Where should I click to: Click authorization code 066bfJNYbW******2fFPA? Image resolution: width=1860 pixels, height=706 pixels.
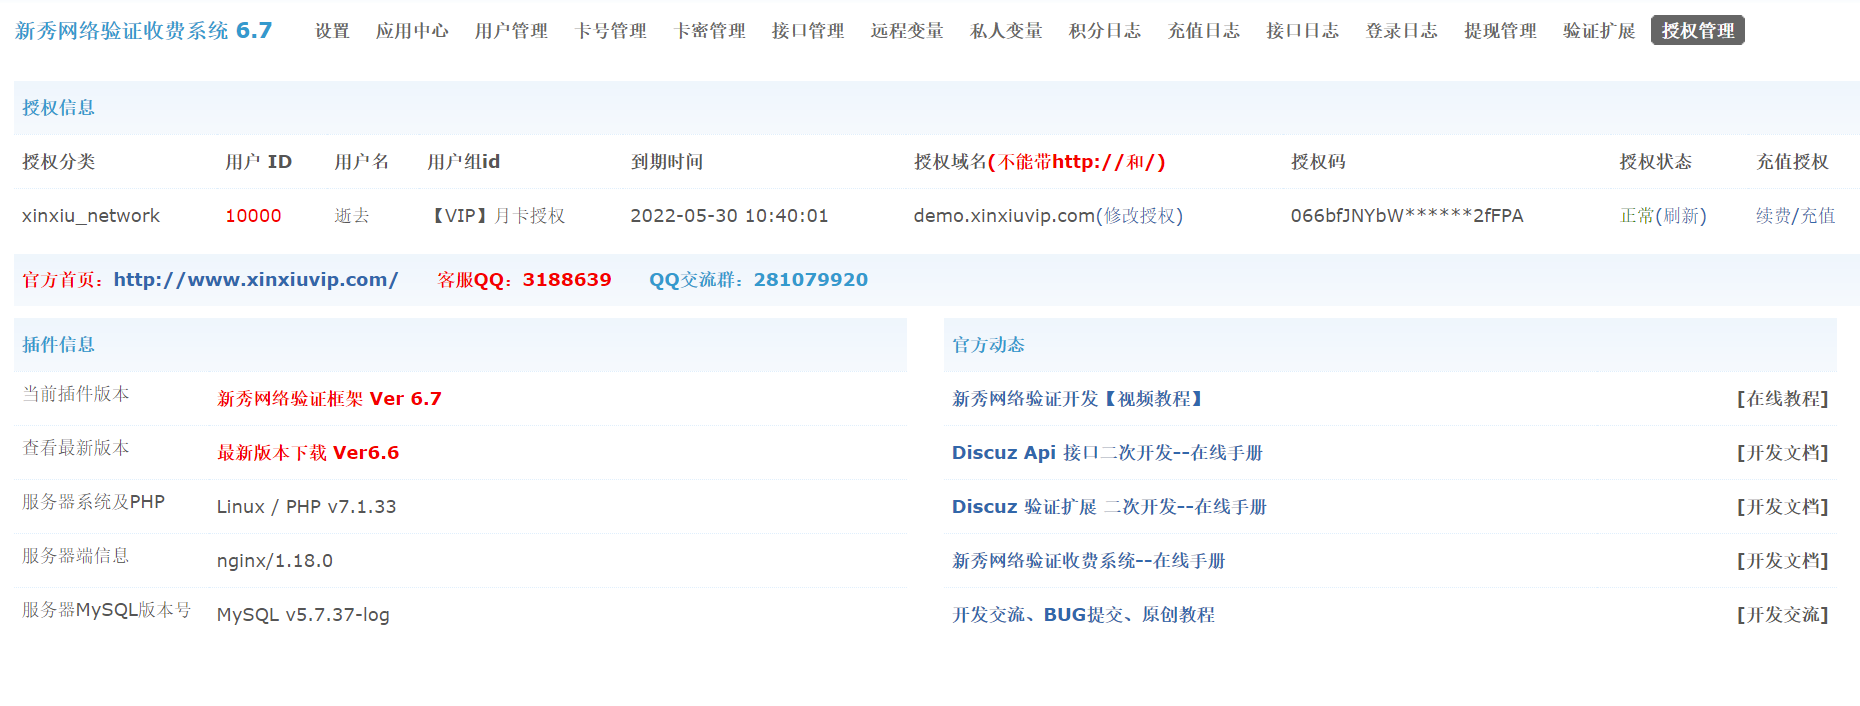[x=1407, y=216]
